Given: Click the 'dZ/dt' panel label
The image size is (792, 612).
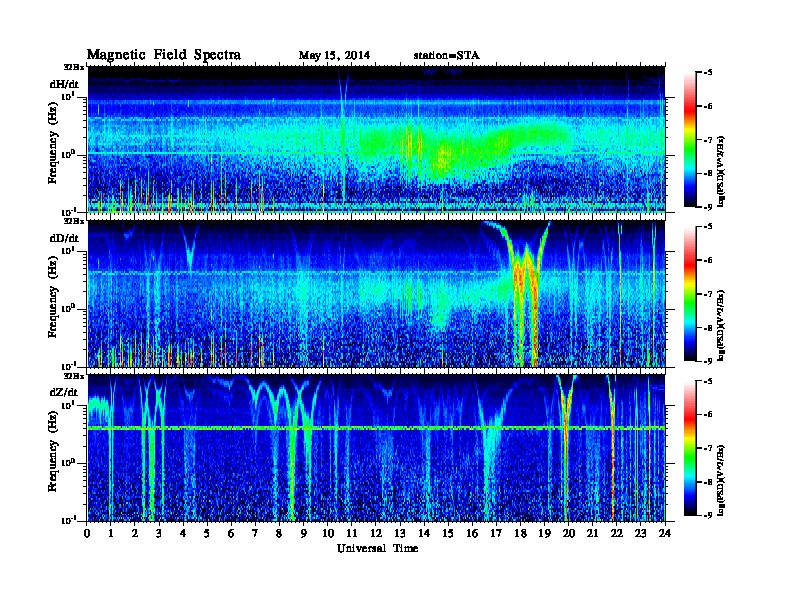Looking at the screenshot, I should coord(64,392).
